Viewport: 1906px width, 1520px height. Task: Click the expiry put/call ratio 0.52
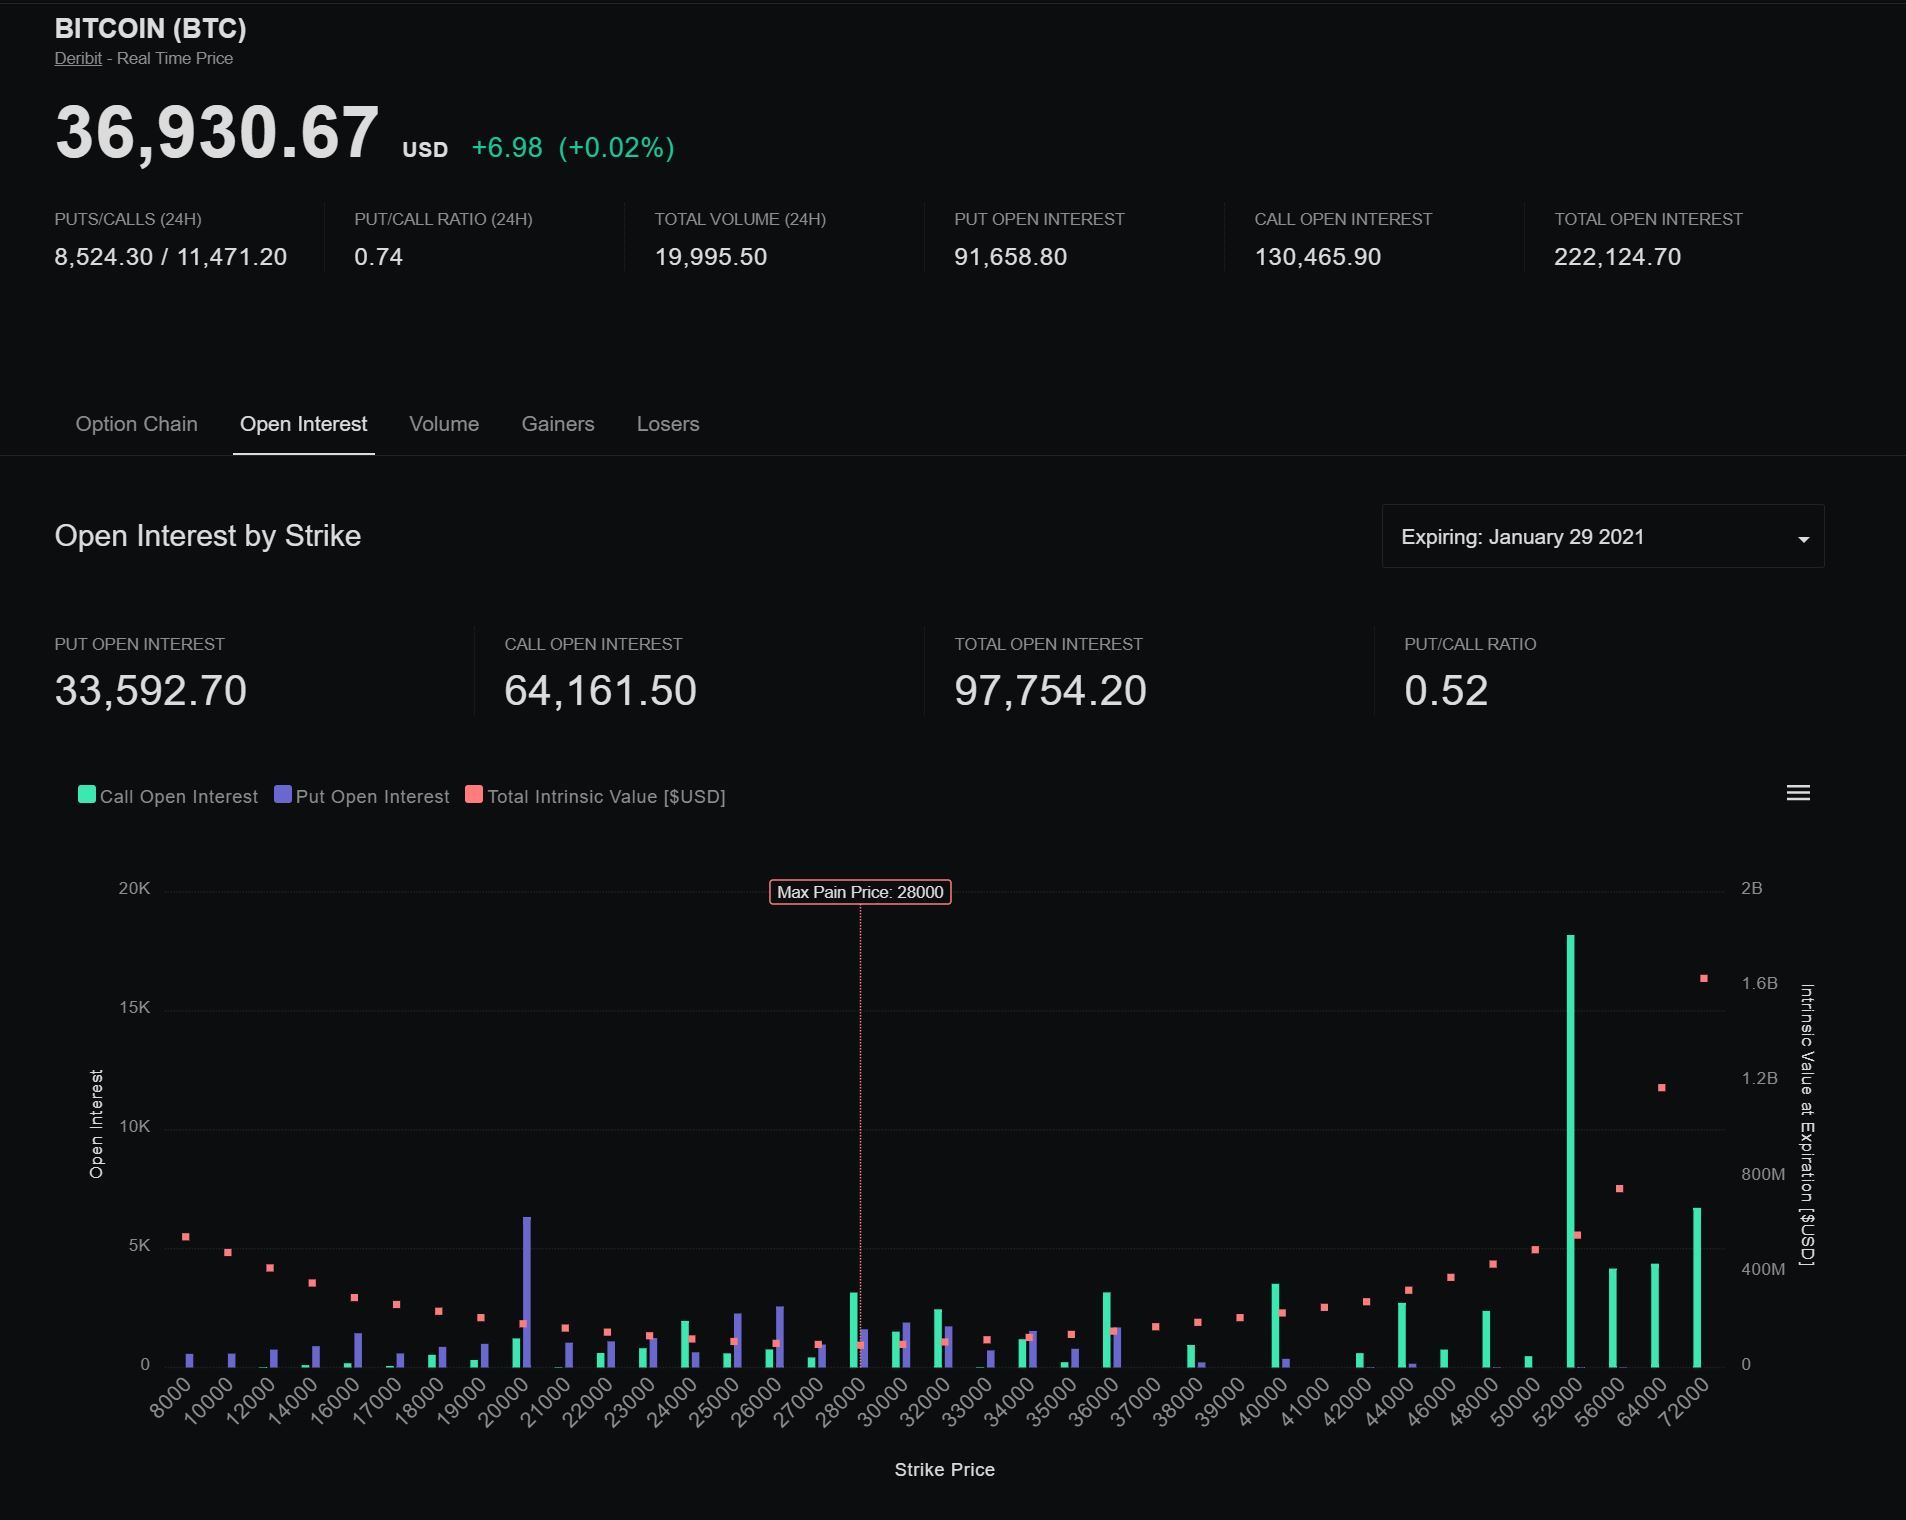point(1446,691)
